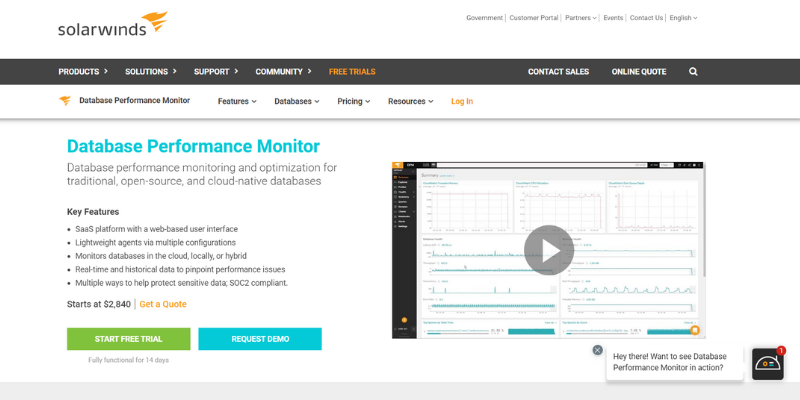This screenshot has height=400, width=800.
Task: Click the orange Database Performance Monitor product icon
Action: point(65,101)
